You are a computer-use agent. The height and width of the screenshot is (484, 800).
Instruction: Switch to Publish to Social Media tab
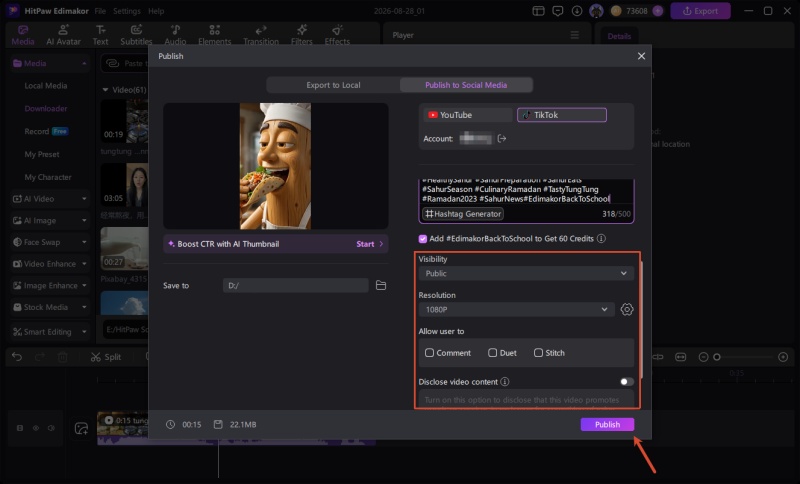(x=466, y=85)
